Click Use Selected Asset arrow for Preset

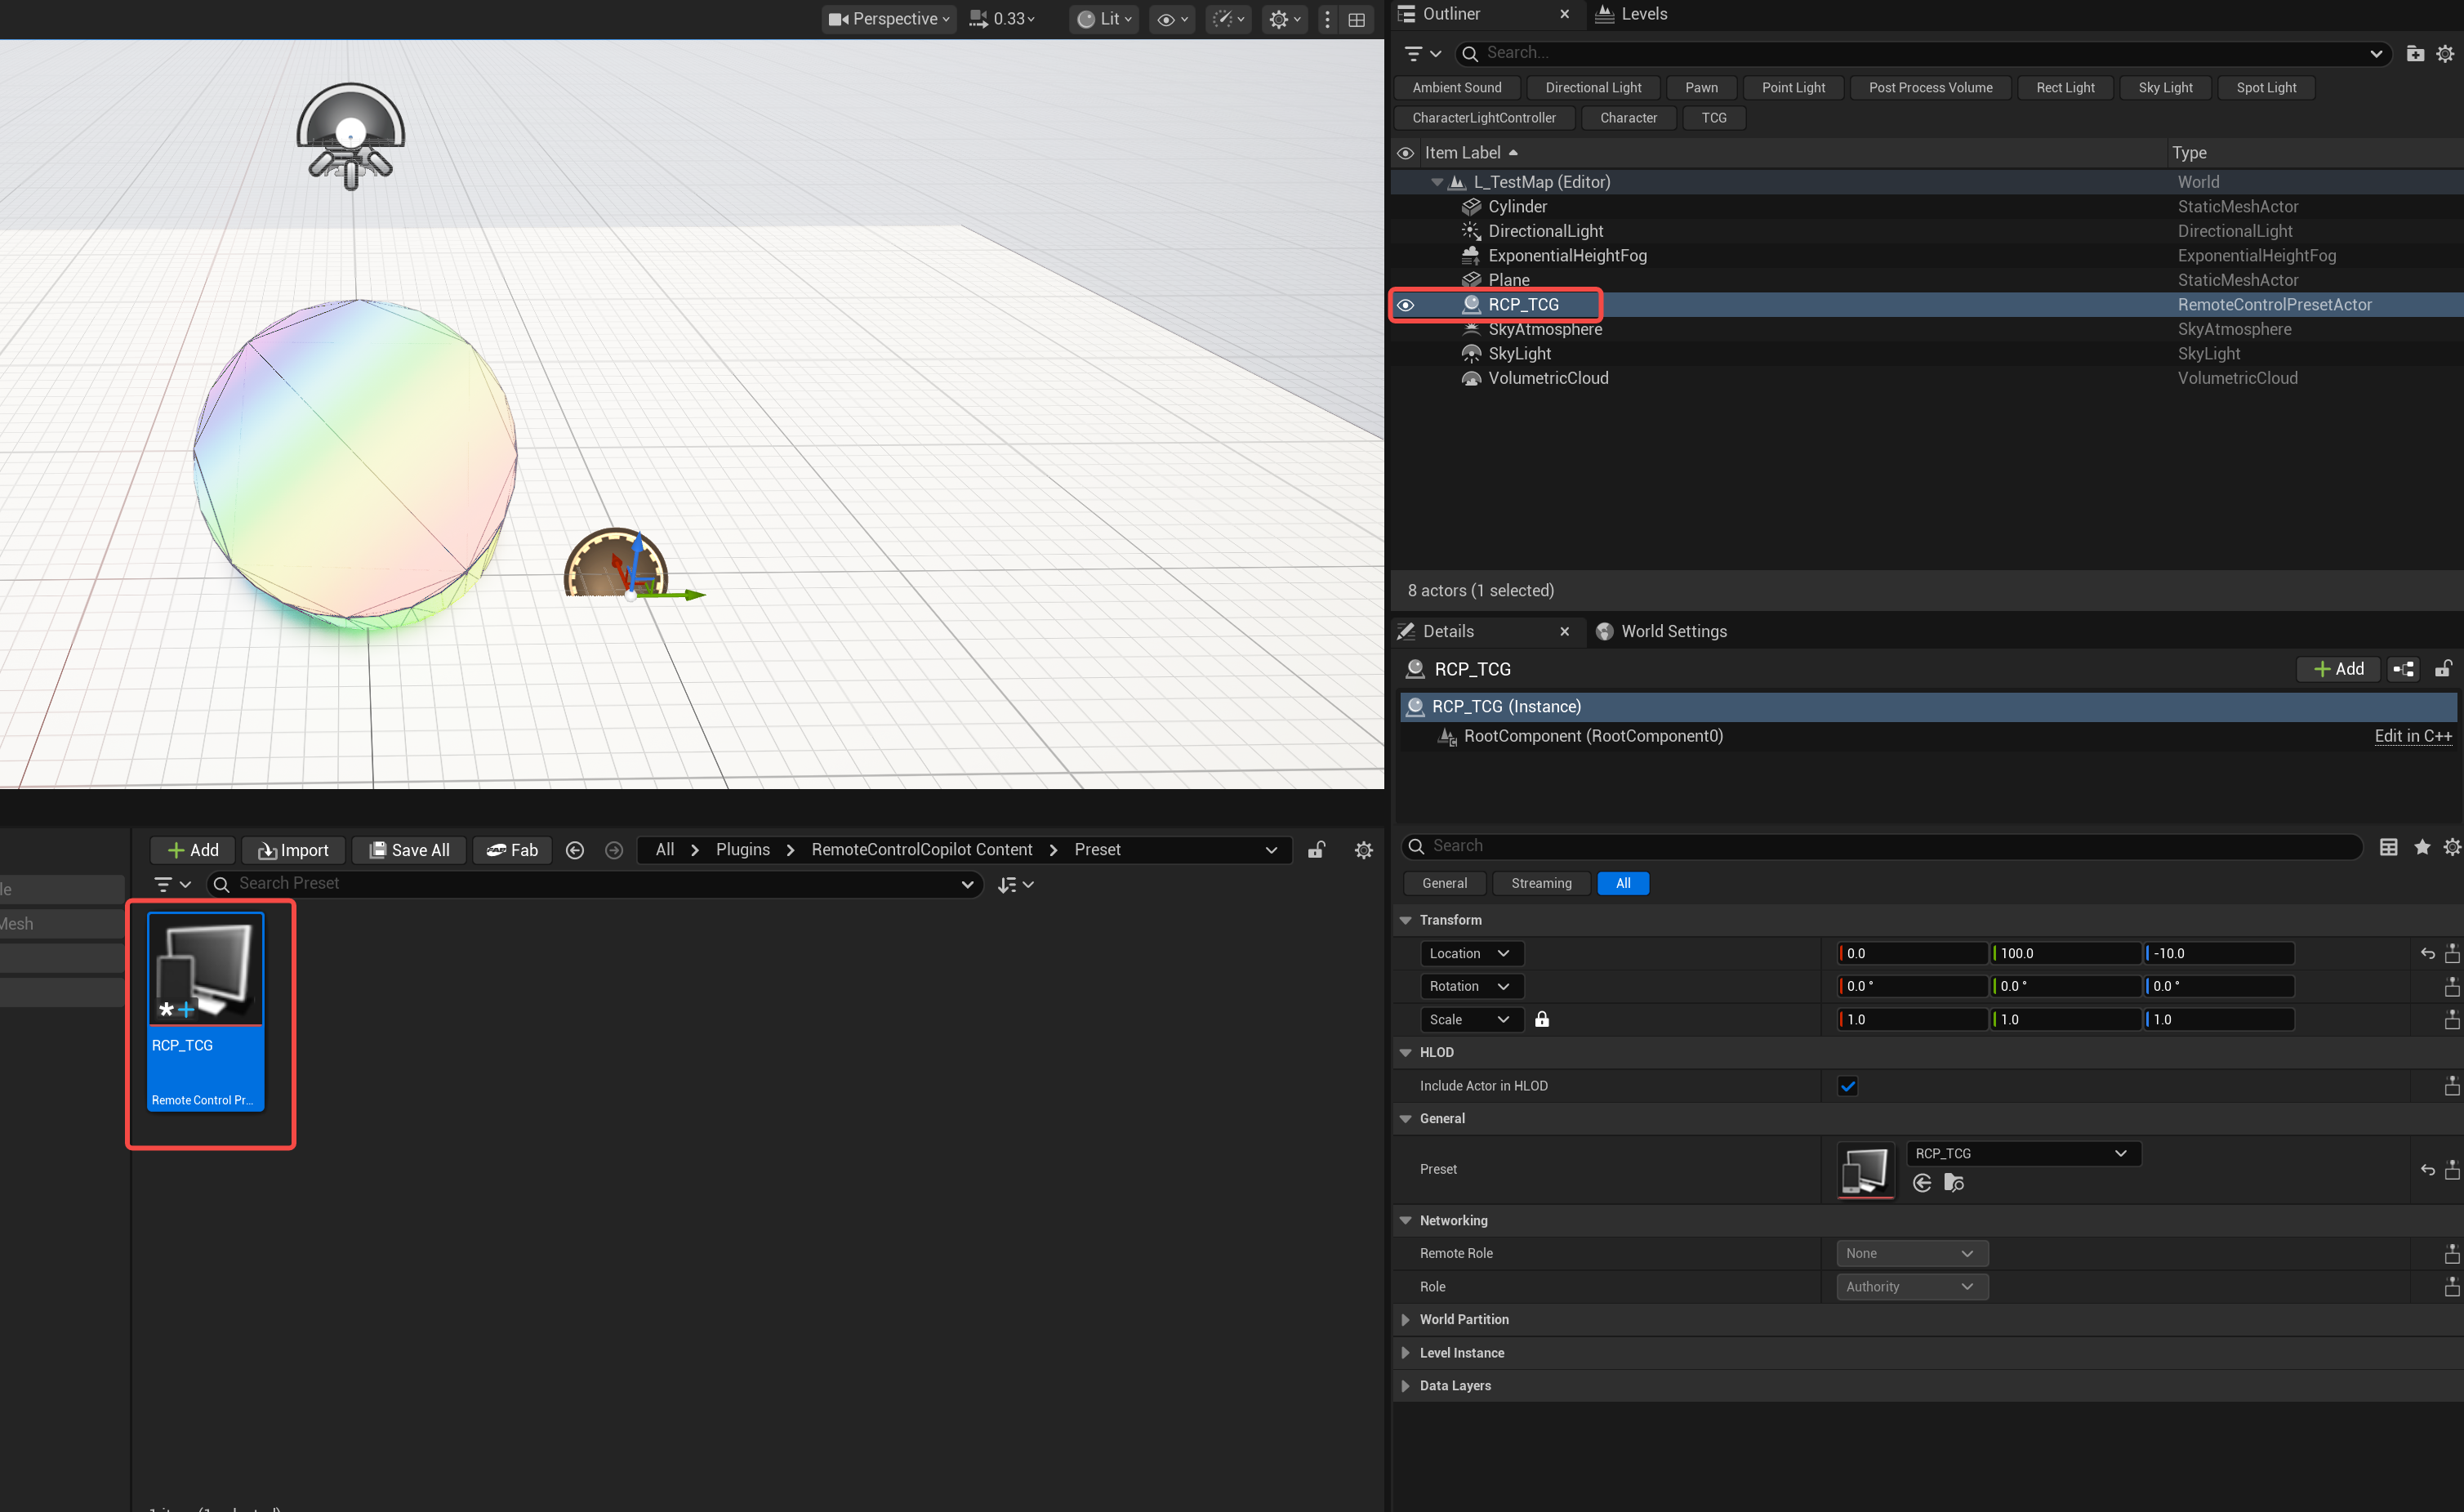(1921, 1183)
